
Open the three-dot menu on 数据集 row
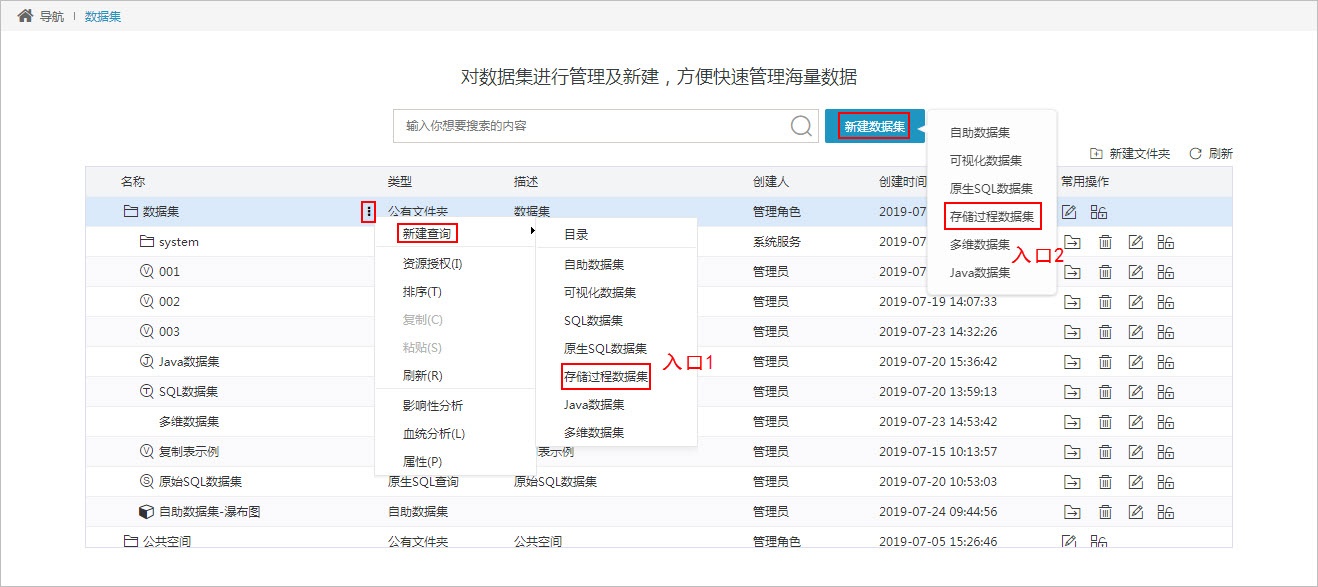tap(369, 212)
